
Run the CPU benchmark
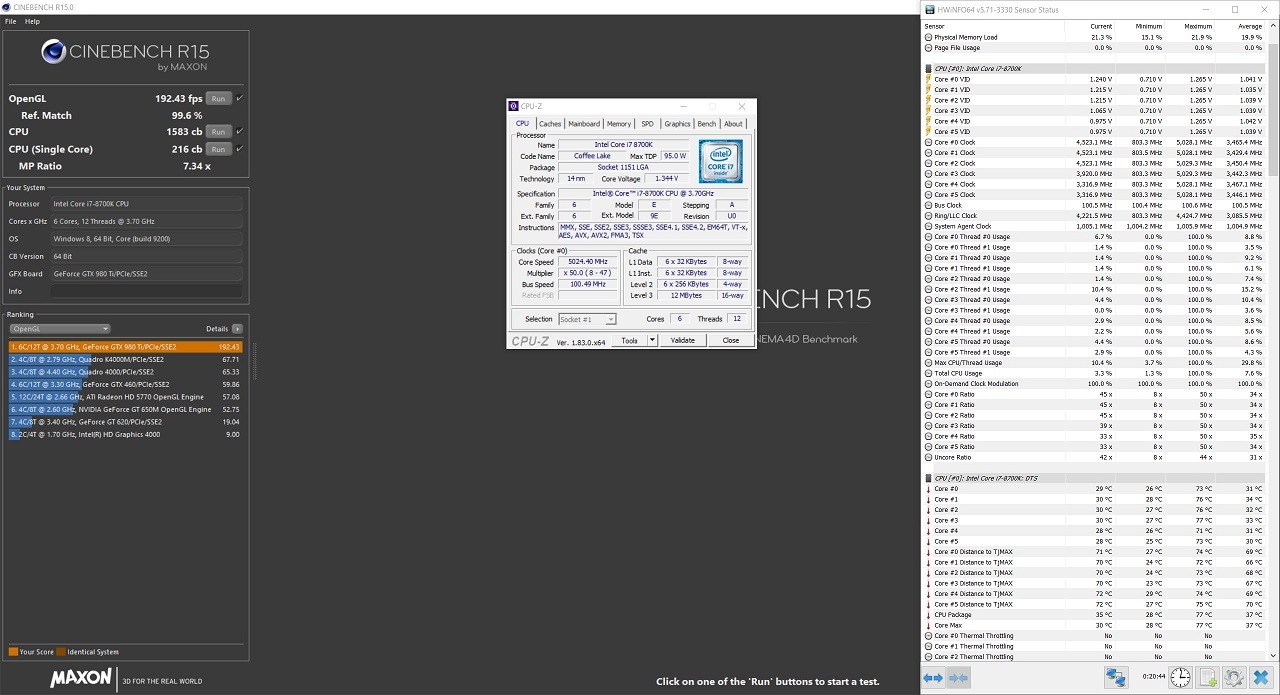[218, 131]
